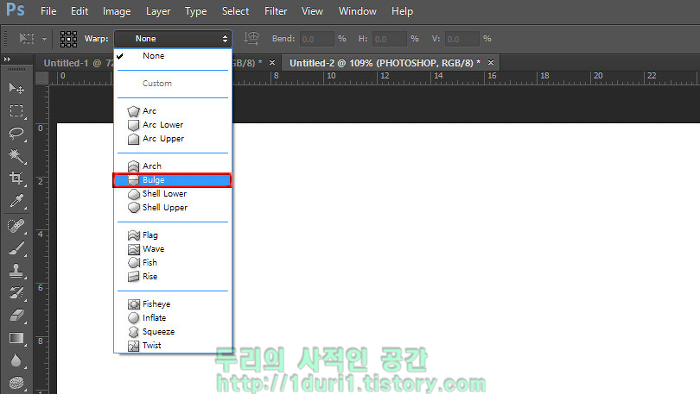Viewport: 700px width, 394px height.
Task: Open the Type menu
Action: [x=196, y=11]
